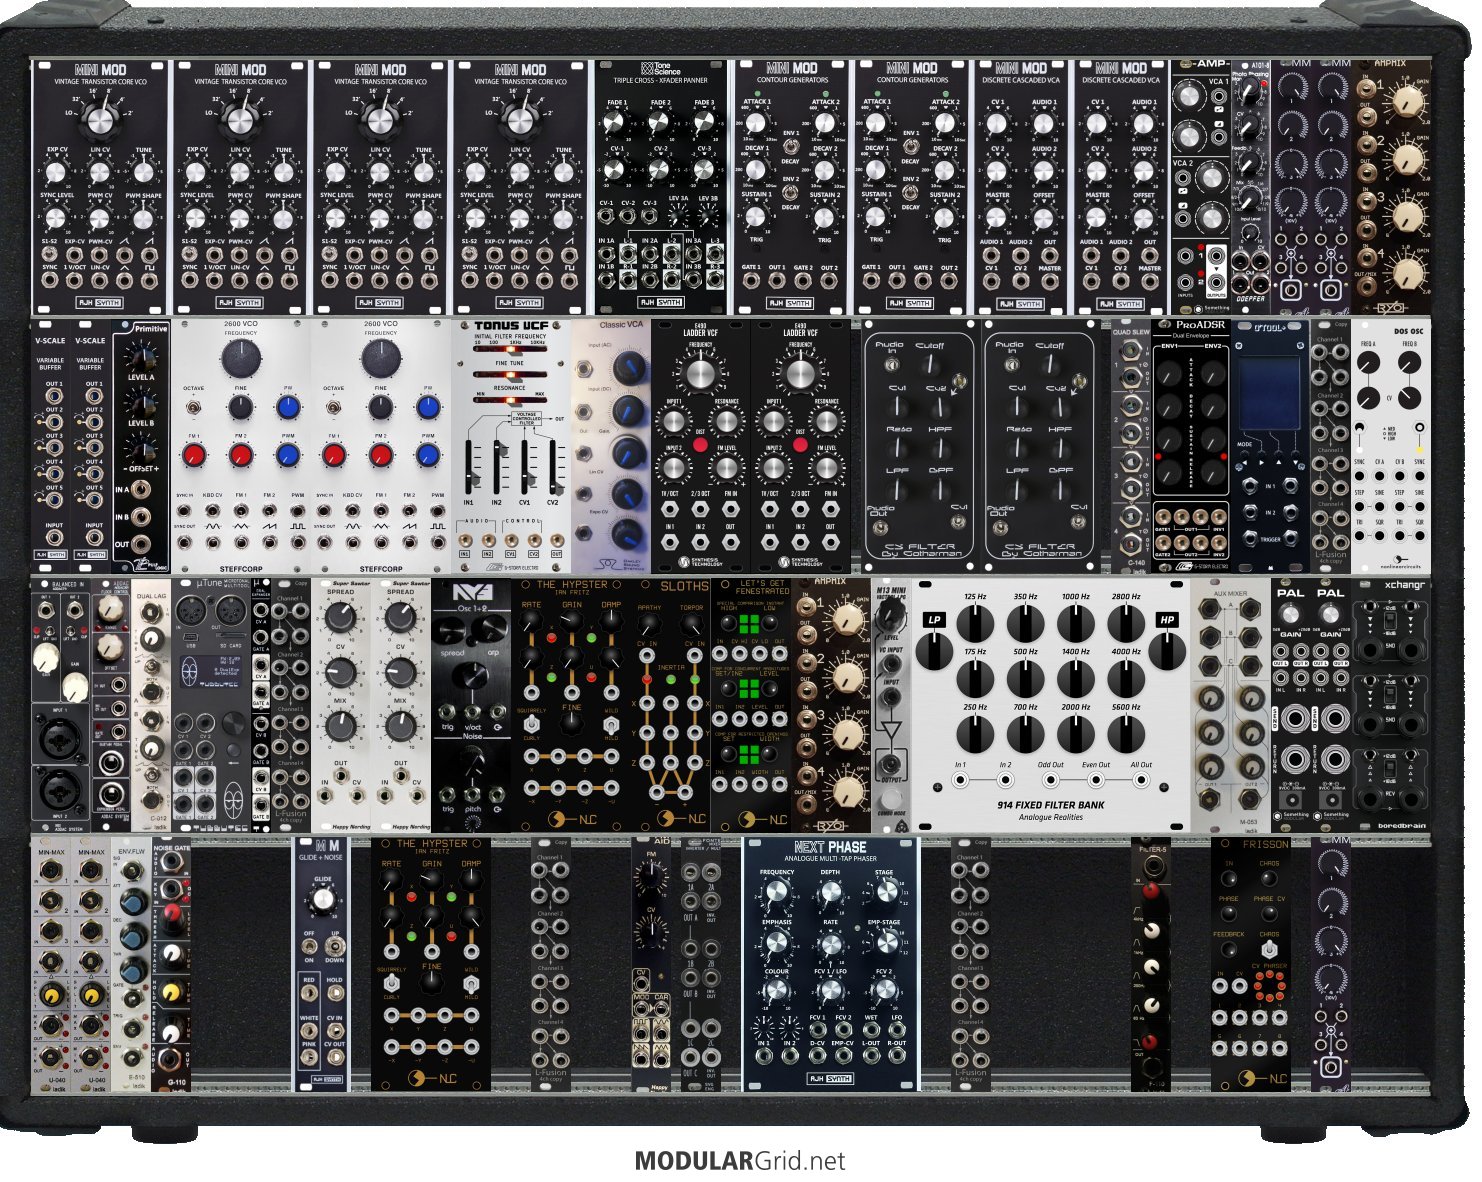Click the LP knob on 914 Filter Bank
Screen dimensions: 1482x1182
click(934, 651)
